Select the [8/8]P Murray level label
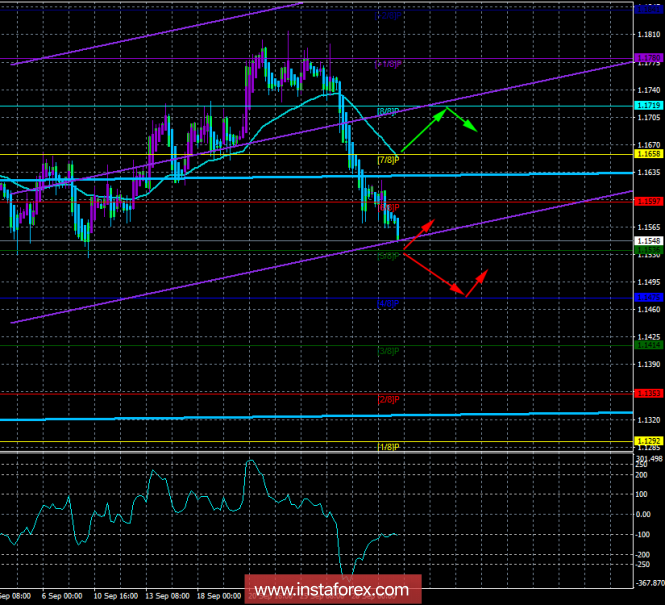This screenshot has height=605, width=665. (388, 112)
